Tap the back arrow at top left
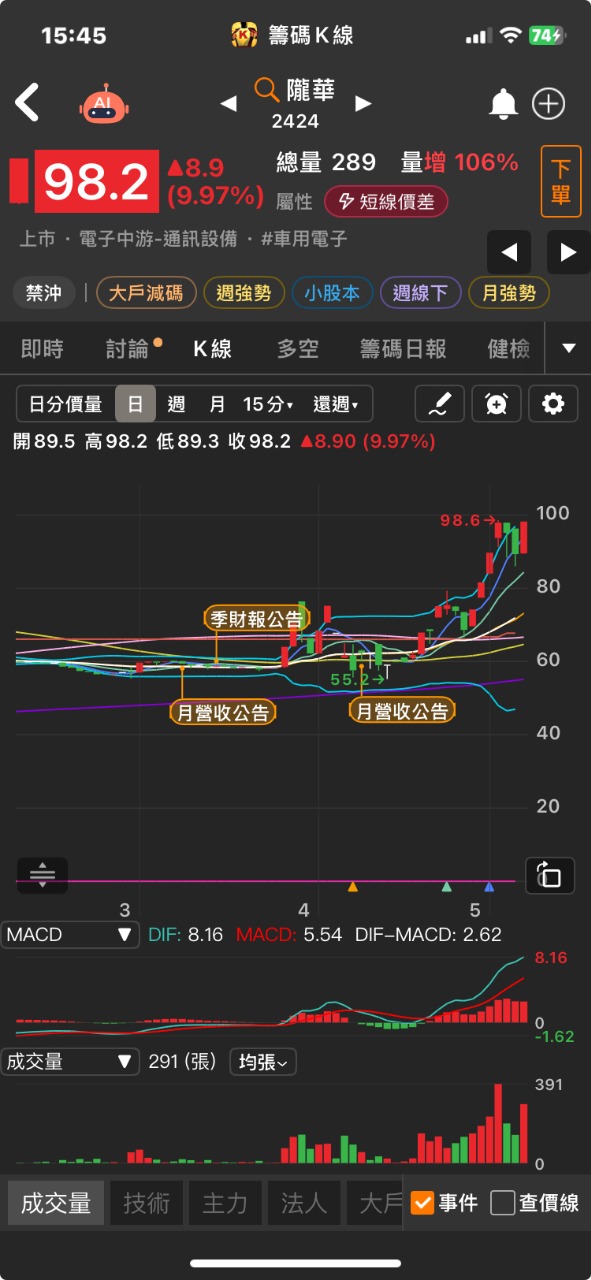Screen dimensions: 591x1280 click(x=28, y=103)
